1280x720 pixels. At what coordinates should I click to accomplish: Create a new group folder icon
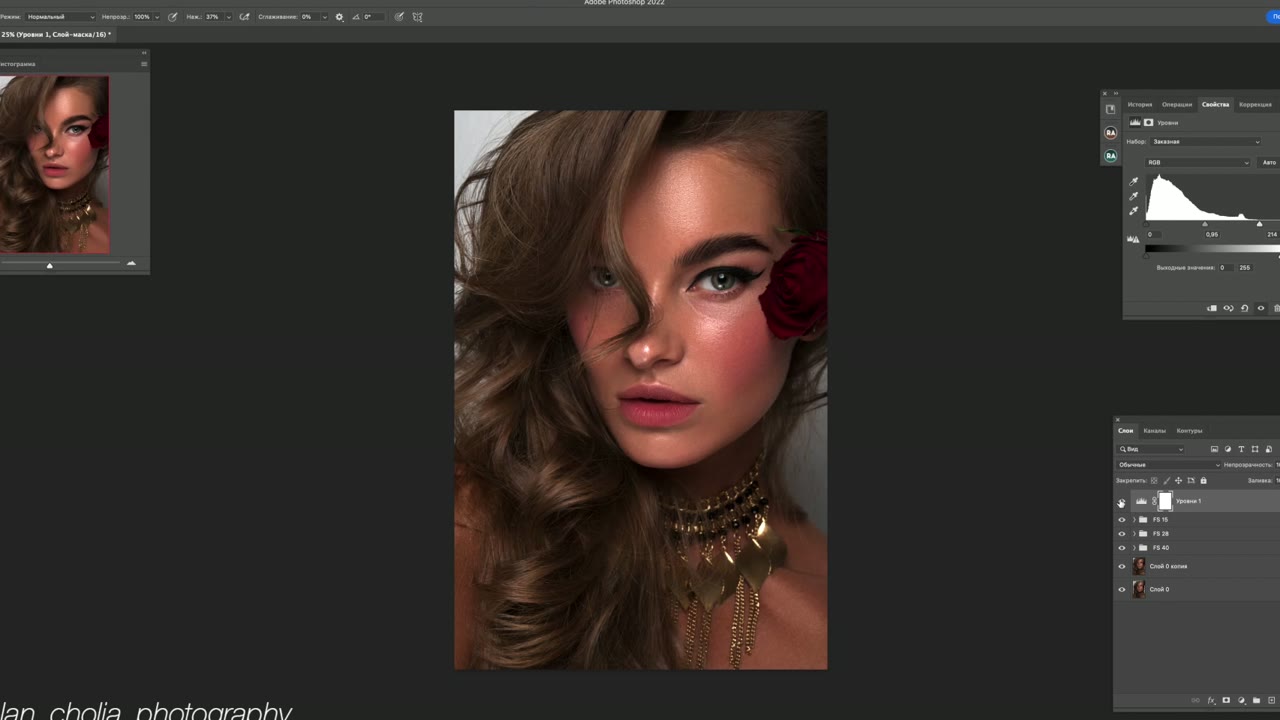[x=1256, y=701]
